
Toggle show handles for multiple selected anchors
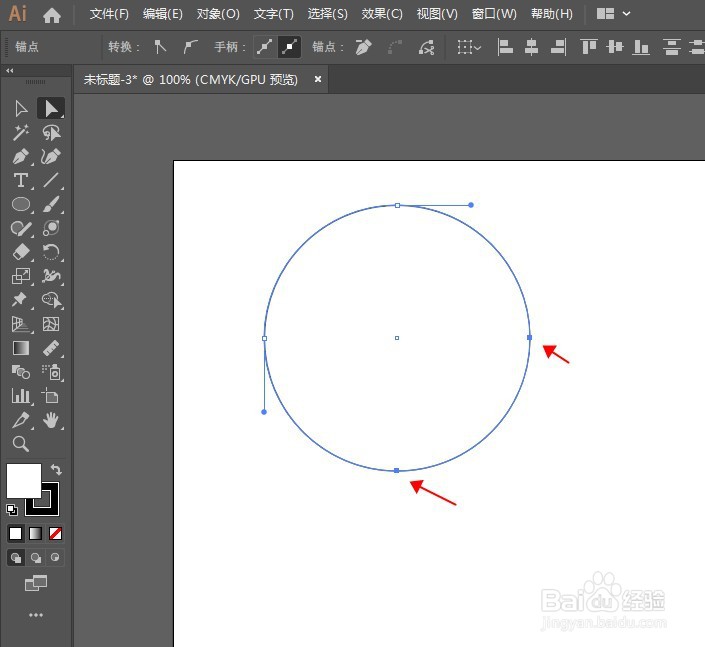[265, 47]
